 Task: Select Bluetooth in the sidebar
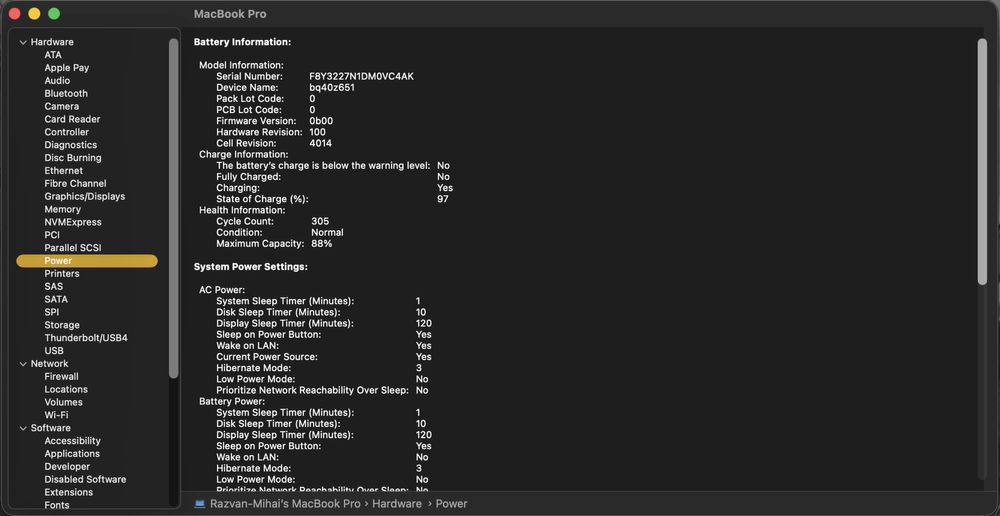[x=66, y=93]
